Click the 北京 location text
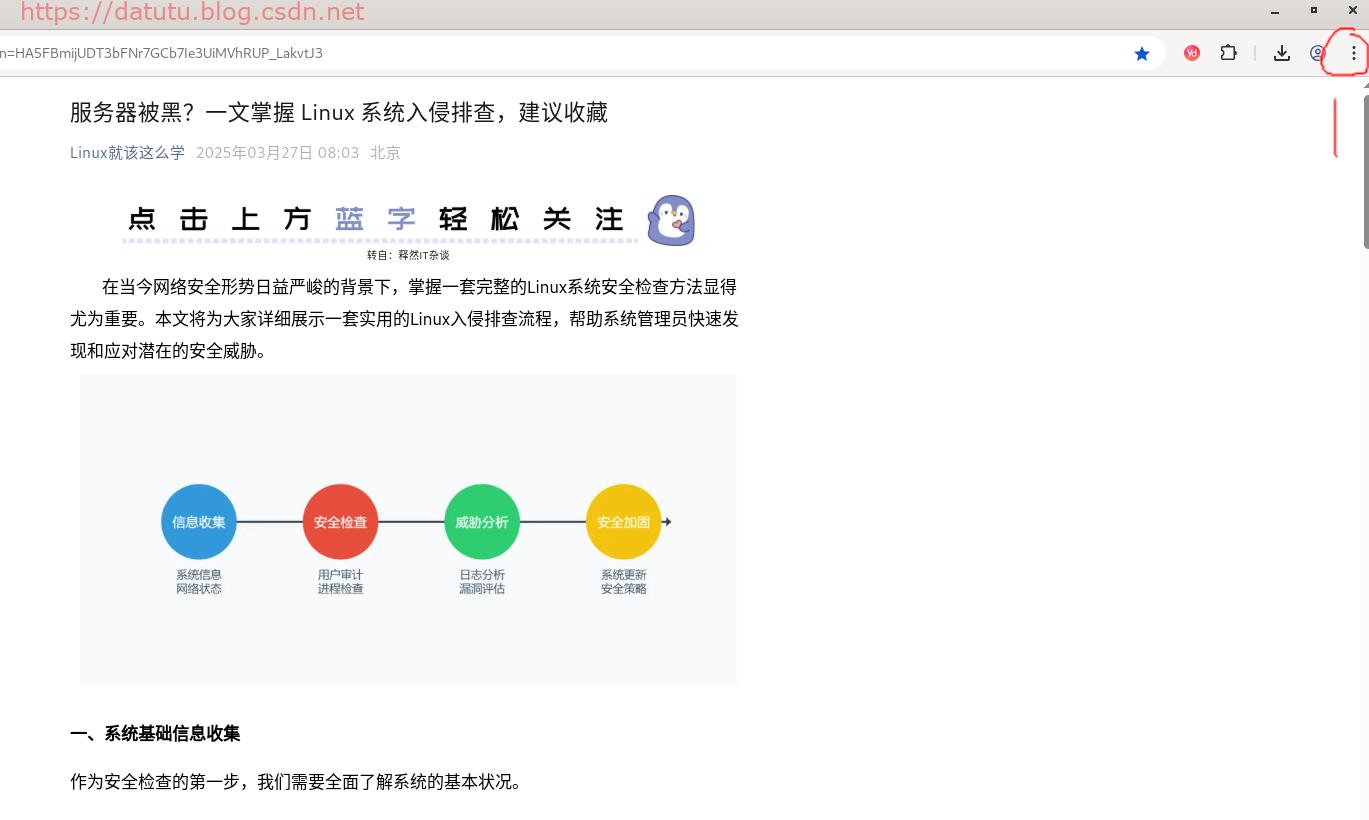Viewport: 1369px width, 820px height. click(x=385, y=153)
